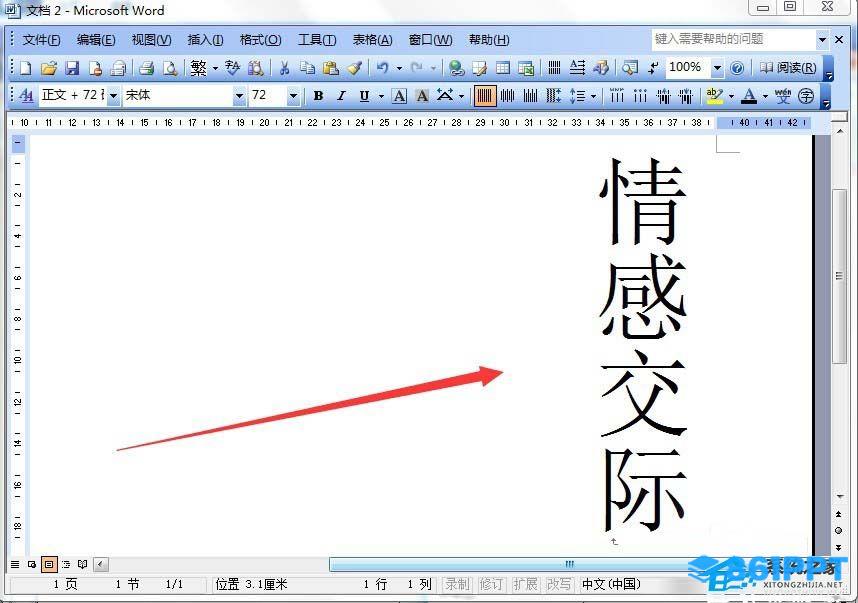
Task: Paste from clipboard icon
Action: pos(331,68)
